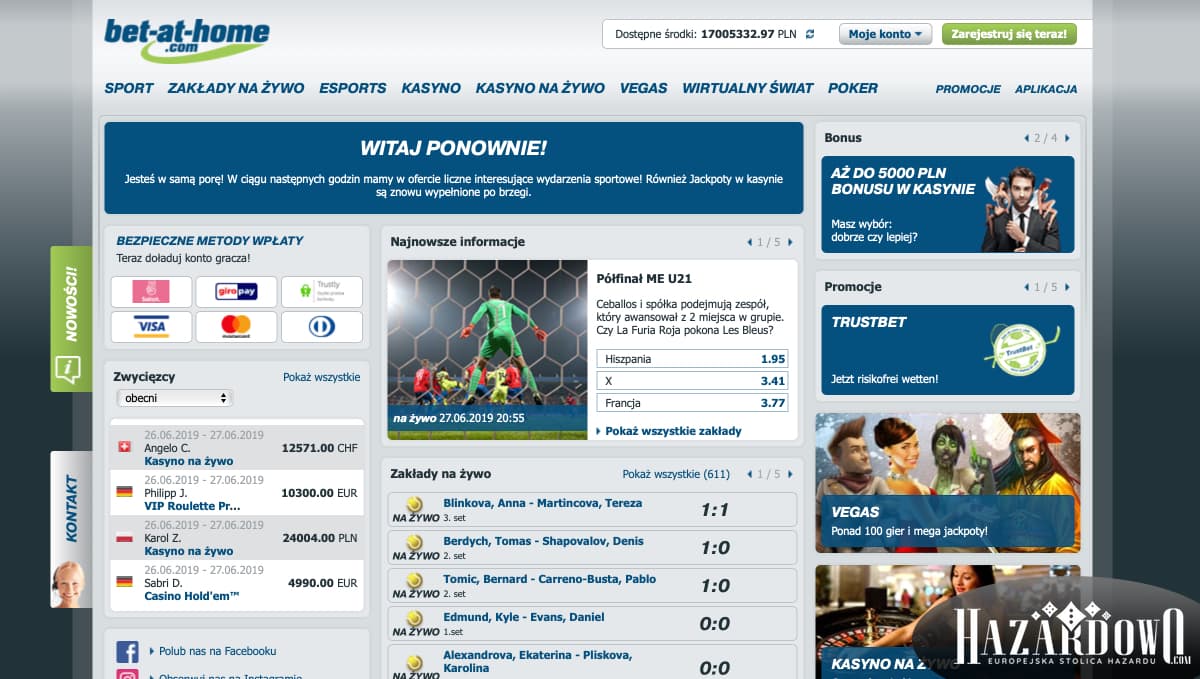
Task: Open the VEGAS section
Action: tap(643, 88)
